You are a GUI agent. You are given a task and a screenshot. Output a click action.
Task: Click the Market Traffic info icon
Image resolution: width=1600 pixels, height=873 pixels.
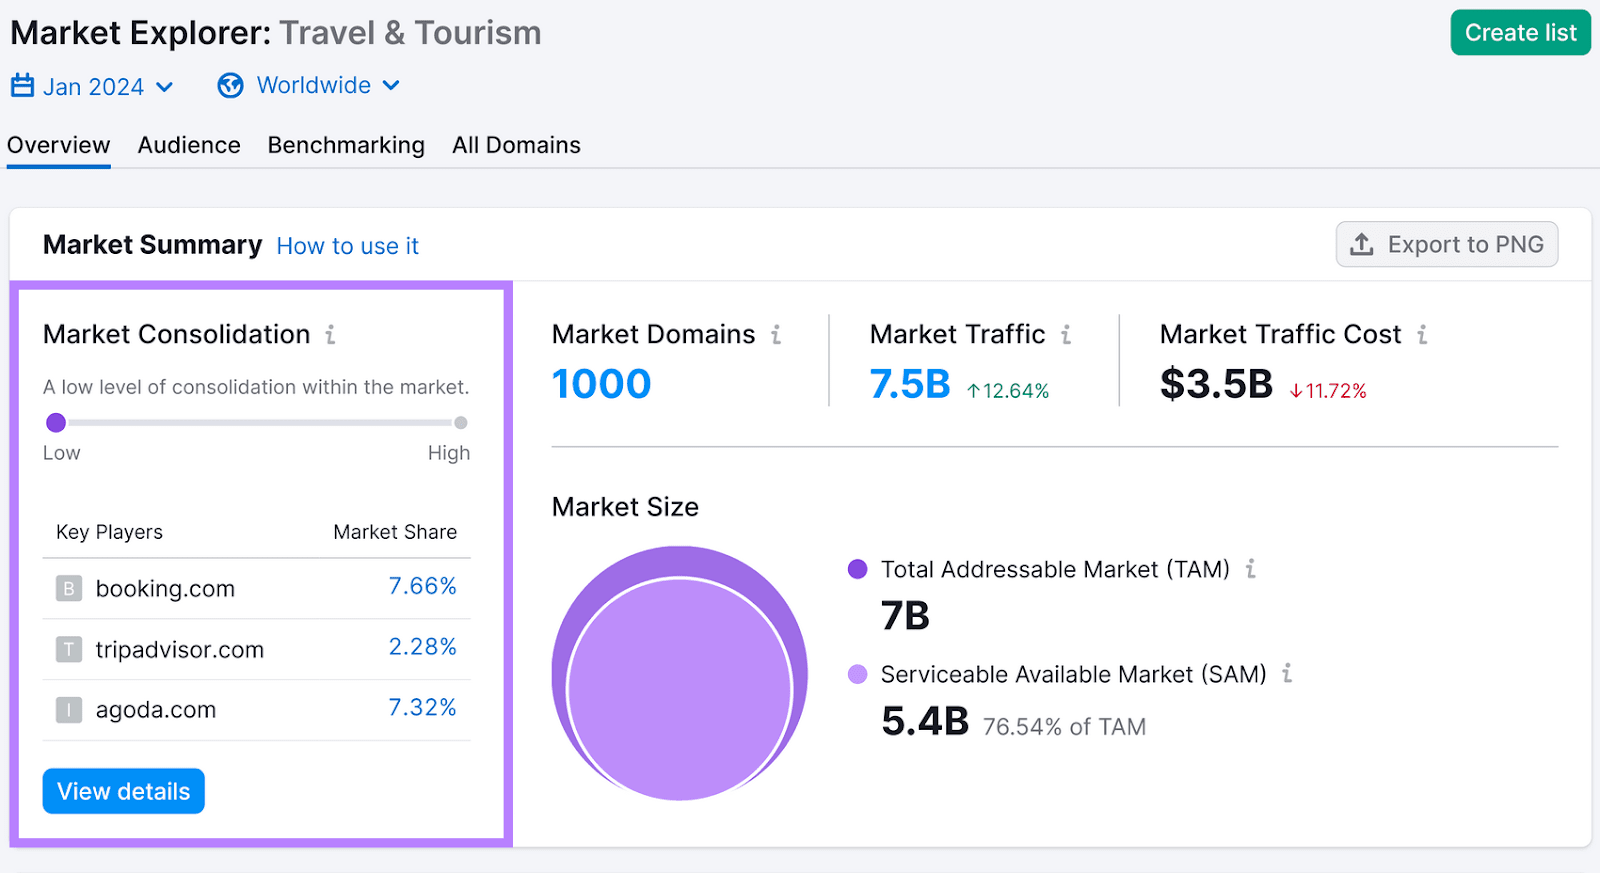click(x=1066, y=335)
